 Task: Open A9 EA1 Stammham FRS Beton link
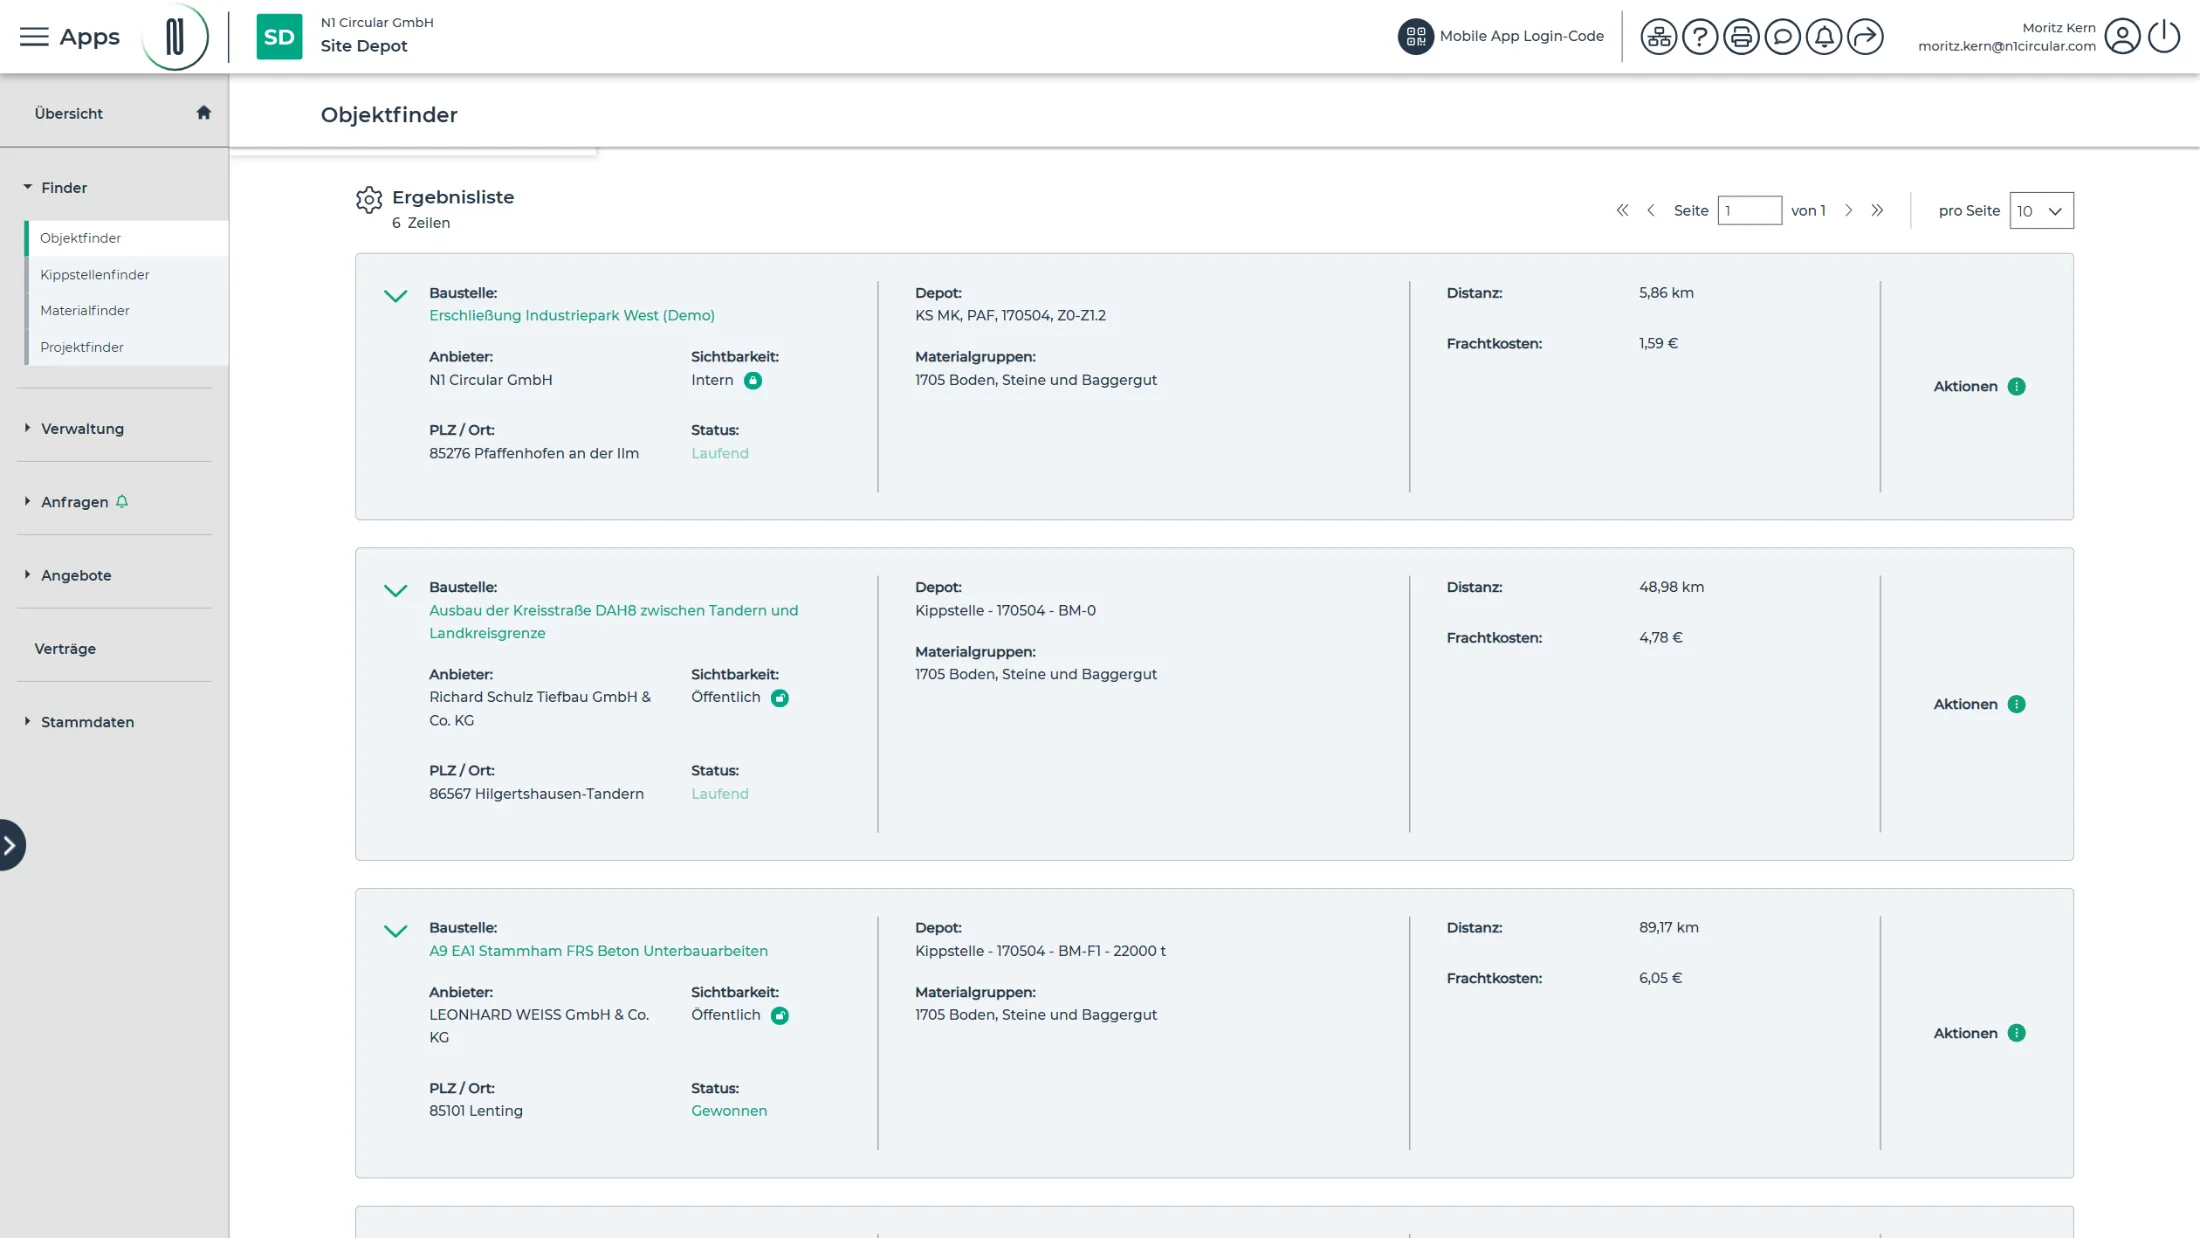[x=598, y=951]
